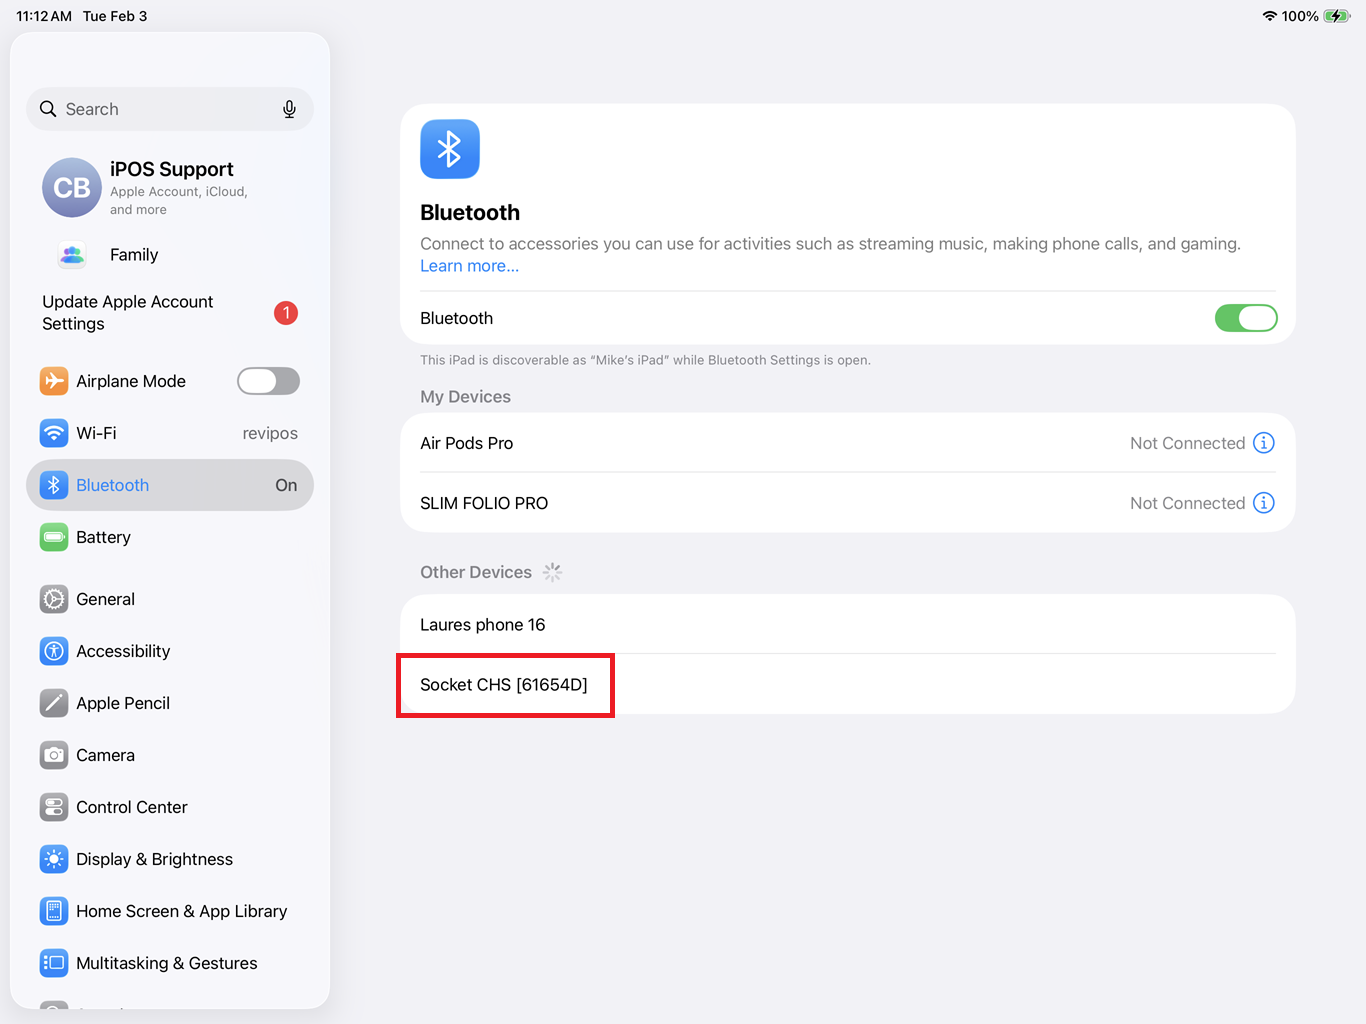The height and width of the screenshot is (1024, 1366).
Task: Tap the General gear icon
Action: 54,599
